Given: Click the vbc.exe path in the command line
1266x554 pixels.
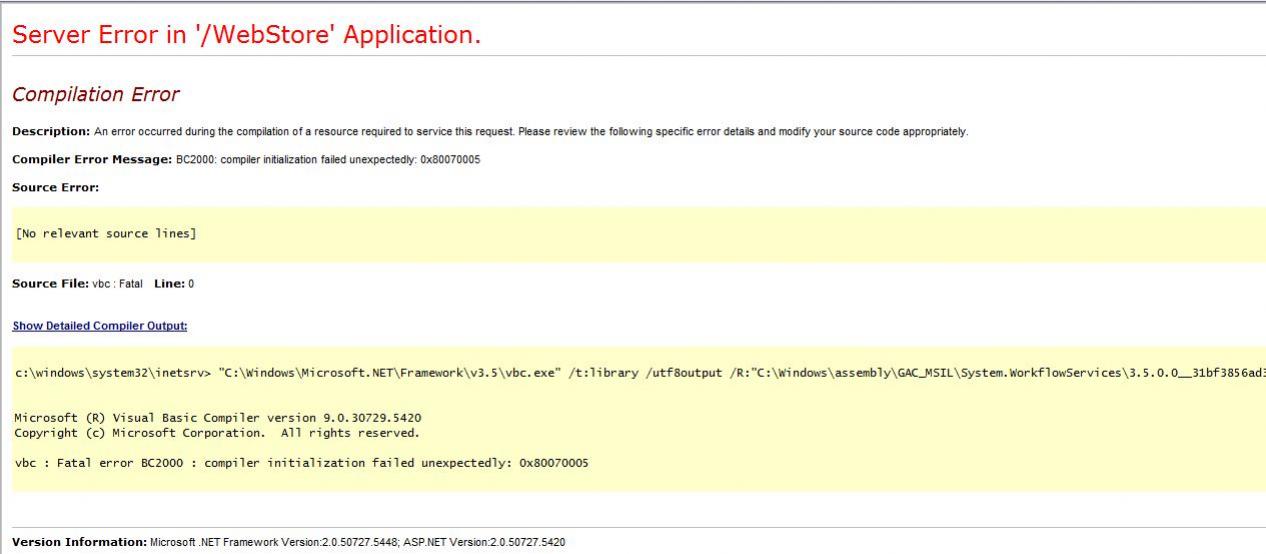Looking at the screenshot, I should click(x=380, y=374).
